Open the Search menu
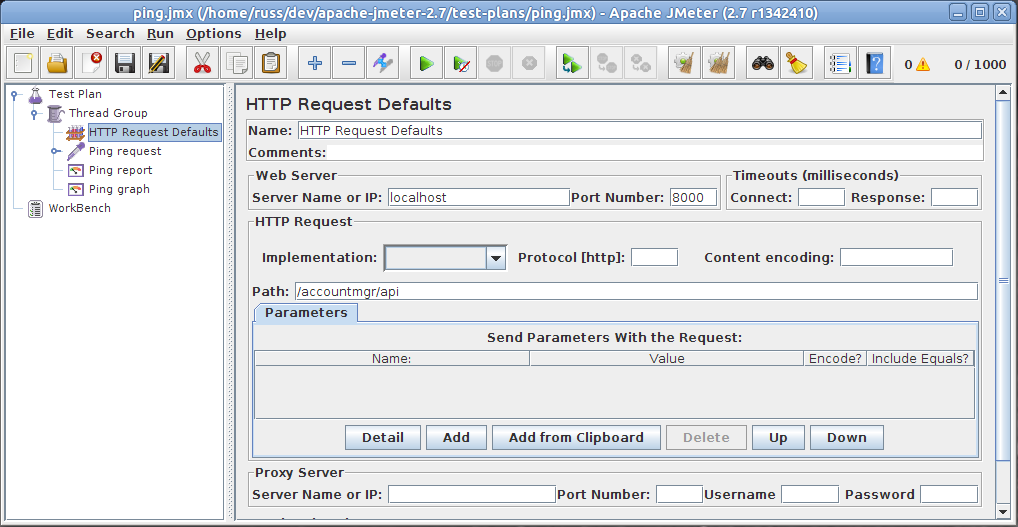The width and height of the screenshot is (1018, 527). pyautogui.click(x=110, y=34)
